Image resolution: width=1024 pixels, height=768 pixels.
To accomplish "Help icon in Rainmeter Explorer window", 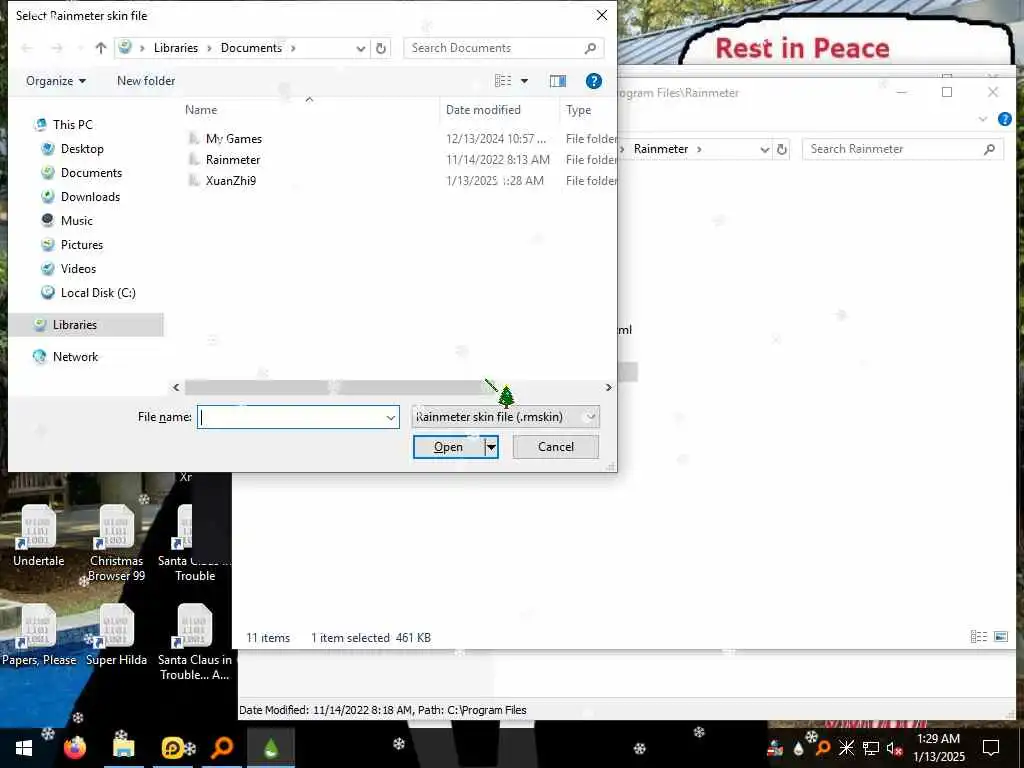I will point(1004,119).
